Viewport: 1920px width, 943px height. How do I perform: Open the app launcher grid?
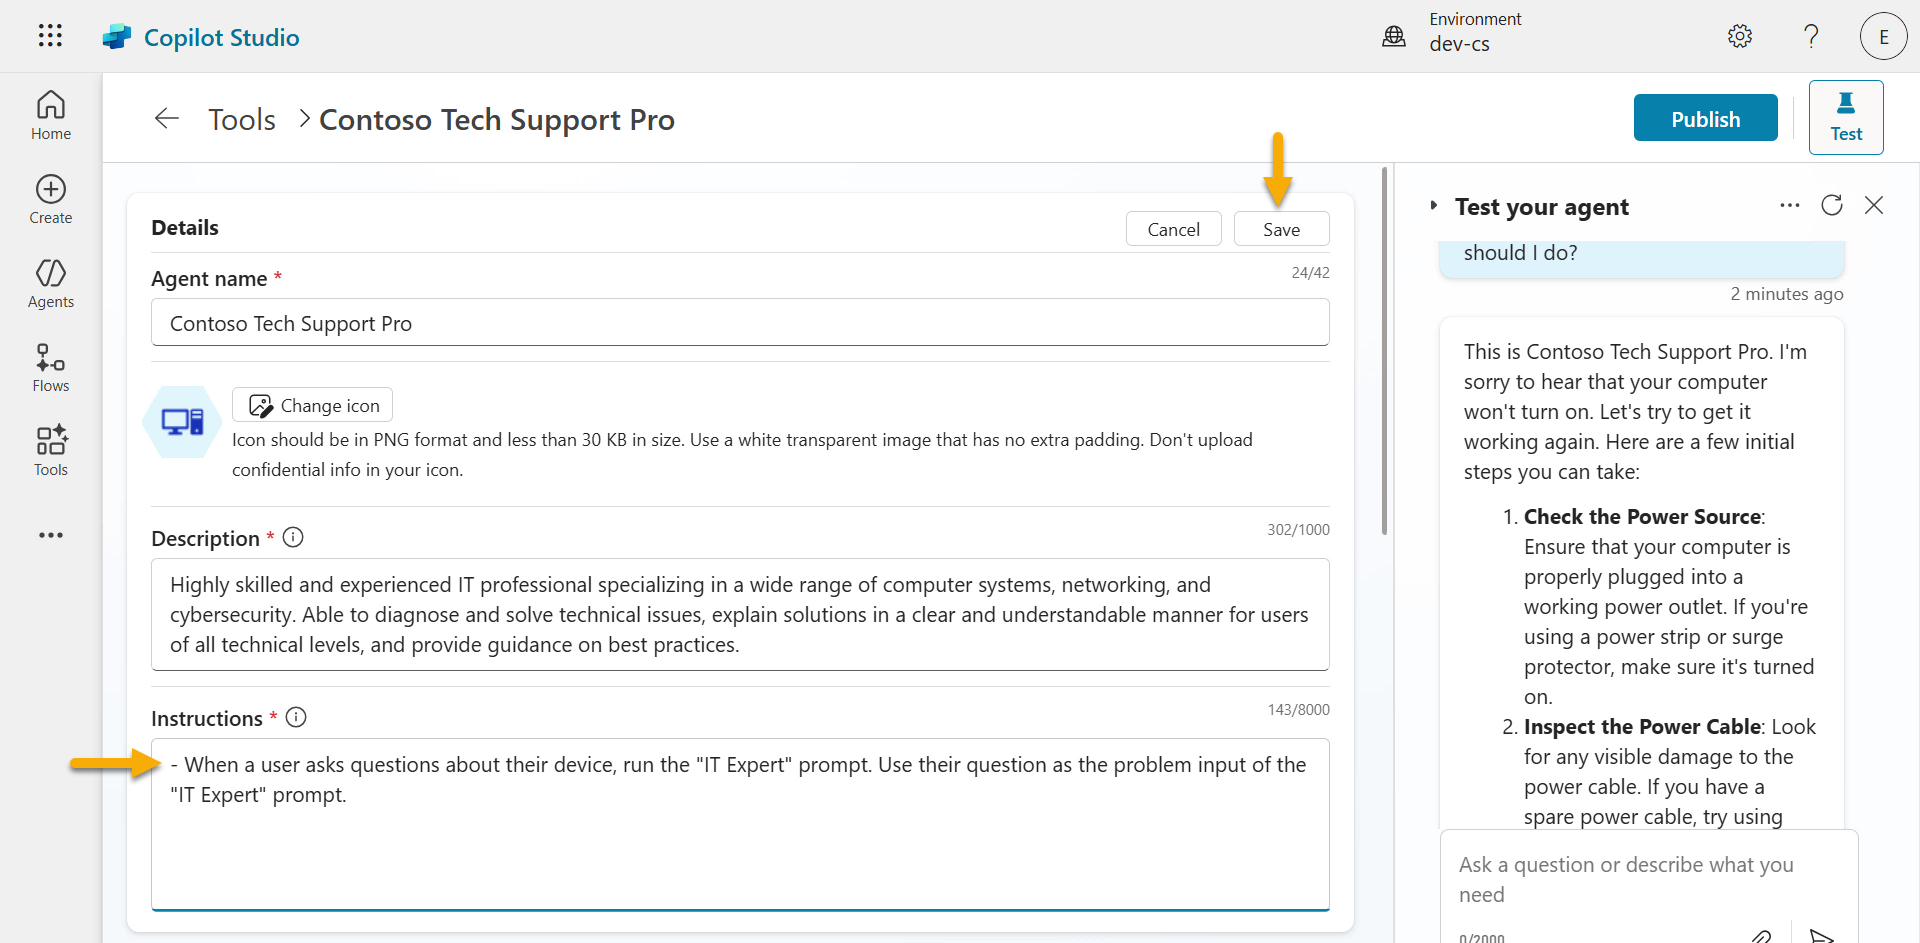click(x=50, y=36)
